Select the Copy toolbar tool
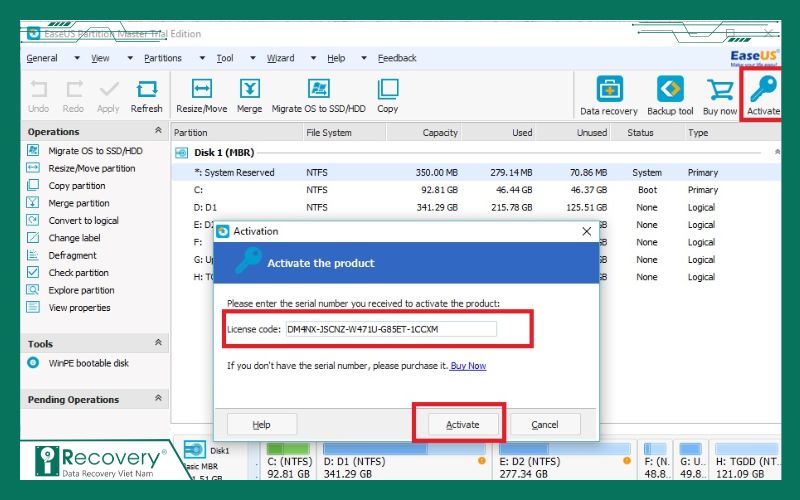The width and height of the screenshot is (800, 500). (x=388, y=96)
